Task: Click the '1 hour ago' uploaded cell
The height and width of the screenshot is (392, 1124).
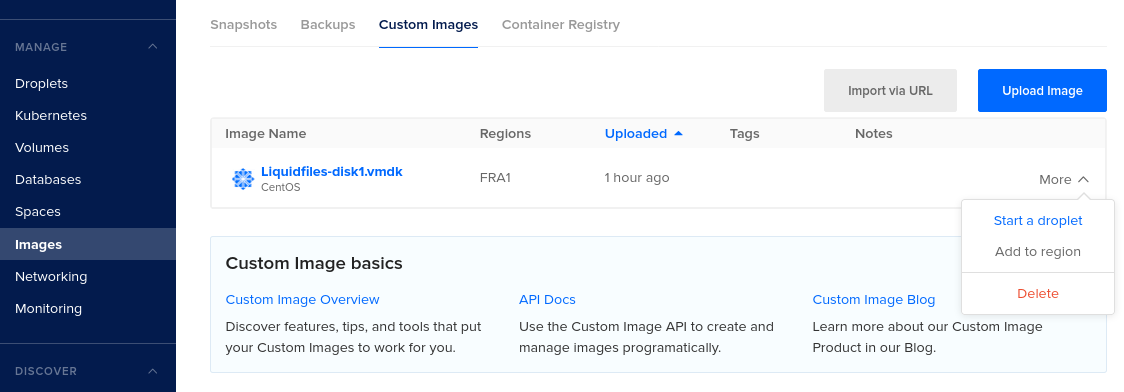Action: (637, 178)
